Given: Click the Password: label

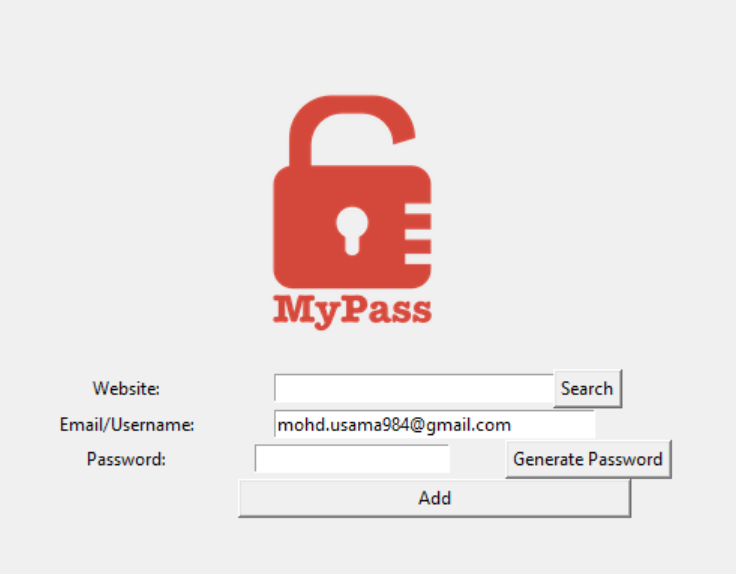Looking at the screenshot, I should 126,459.
